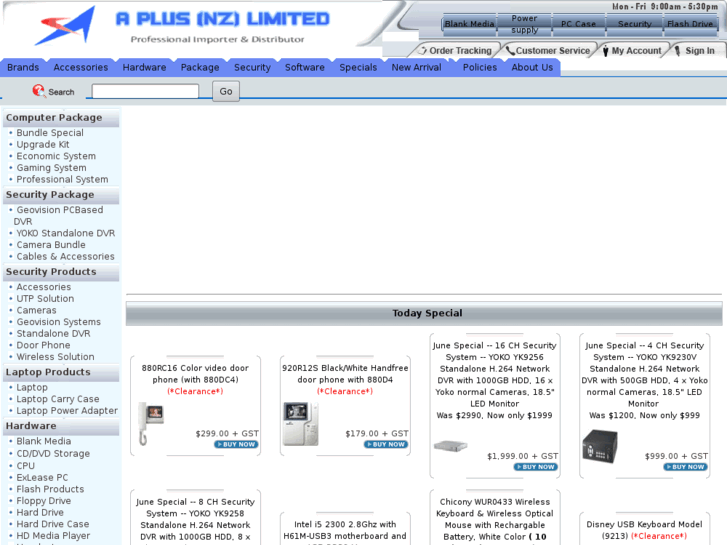Open ExLease PC category
727x545 pixels.
click(42, 477)
